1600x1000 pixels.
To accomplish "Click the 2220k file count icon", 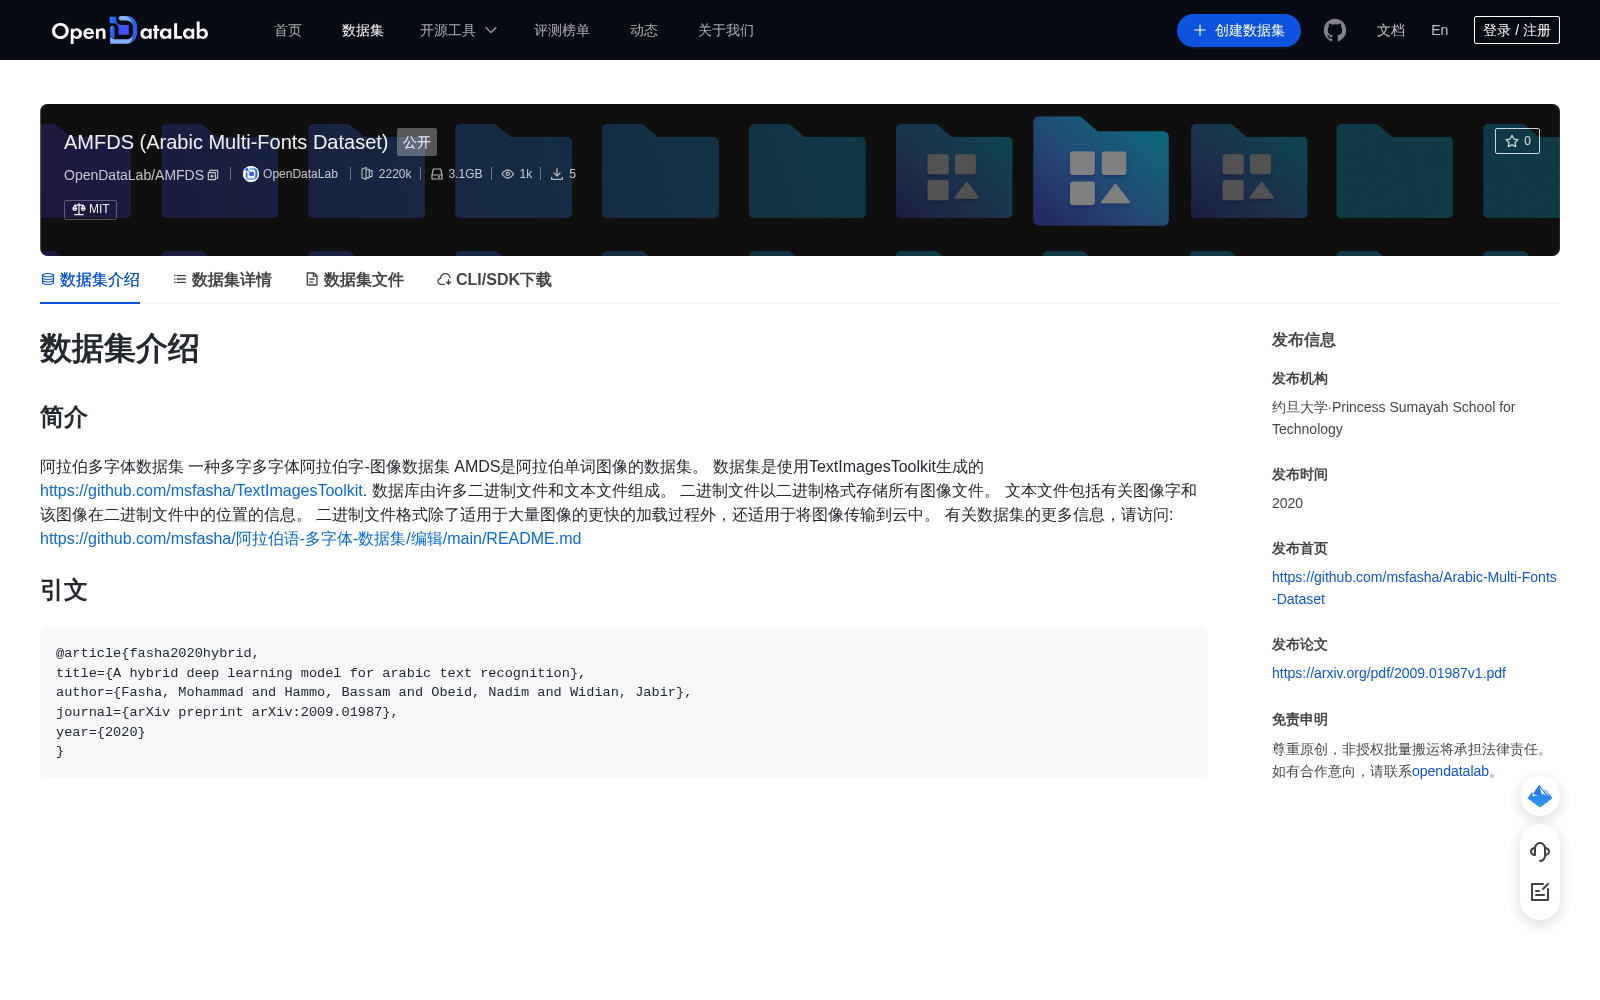I will pyautogui.click(x=367, y=174).
